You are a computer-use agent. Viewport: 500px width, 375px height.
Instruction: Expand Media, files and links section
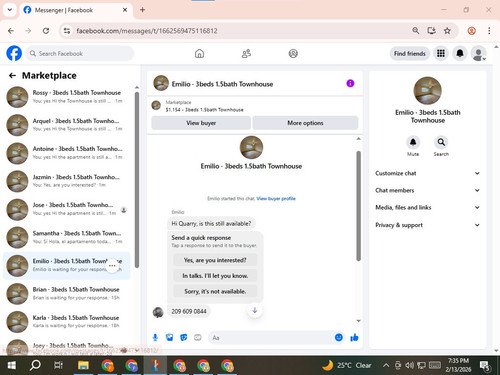pos(428,207)
